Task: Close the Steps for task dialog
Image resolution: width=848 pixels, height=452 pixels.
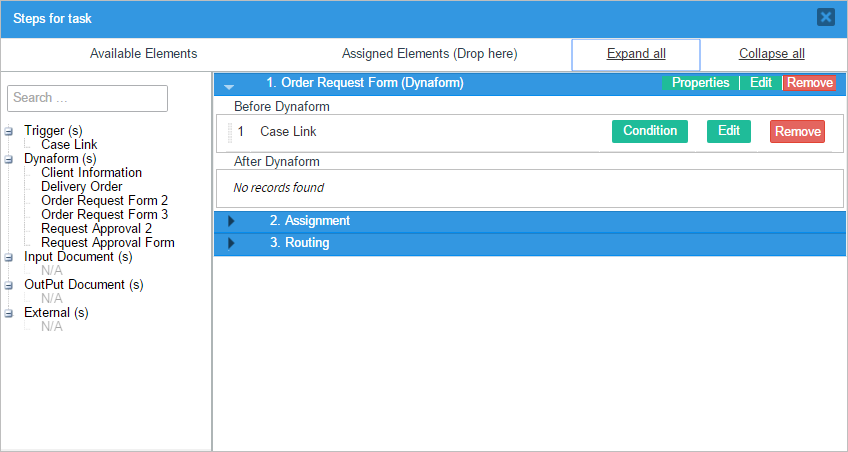Action: click(x=825, y=17)
